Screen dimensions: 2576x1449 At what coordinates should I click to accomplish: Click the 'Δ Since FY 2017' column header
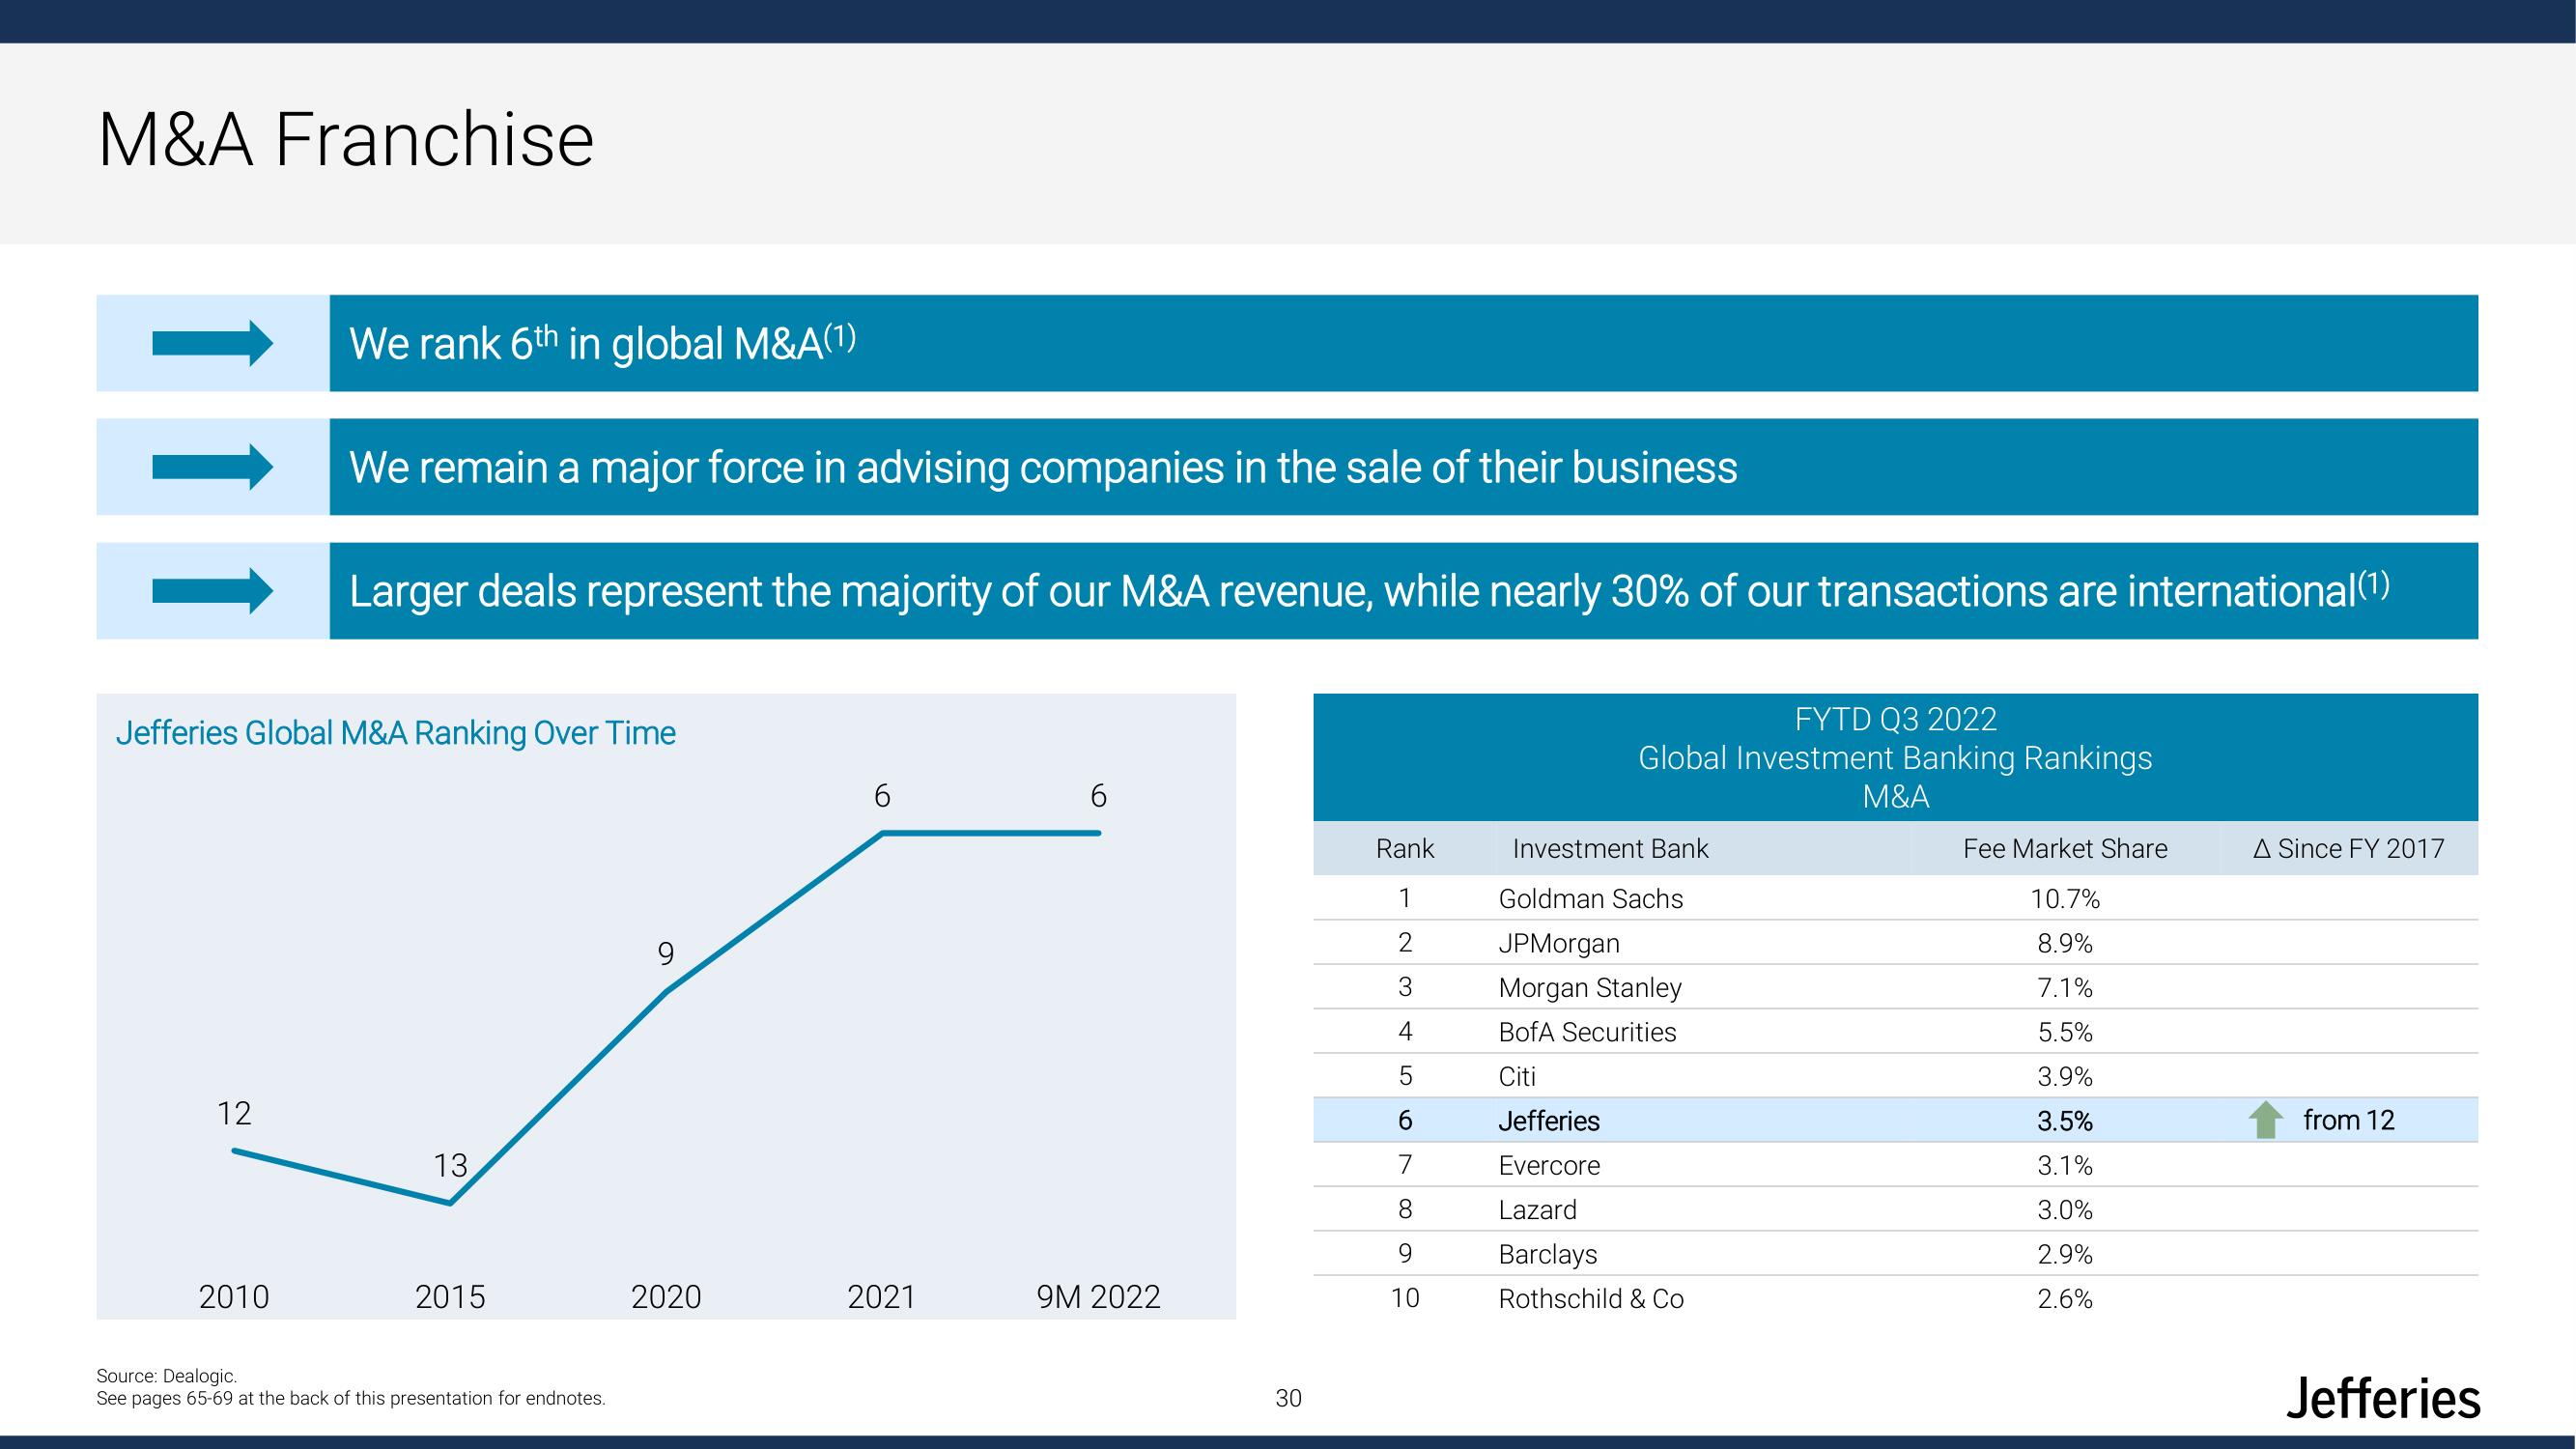[x=2348, y=849]
